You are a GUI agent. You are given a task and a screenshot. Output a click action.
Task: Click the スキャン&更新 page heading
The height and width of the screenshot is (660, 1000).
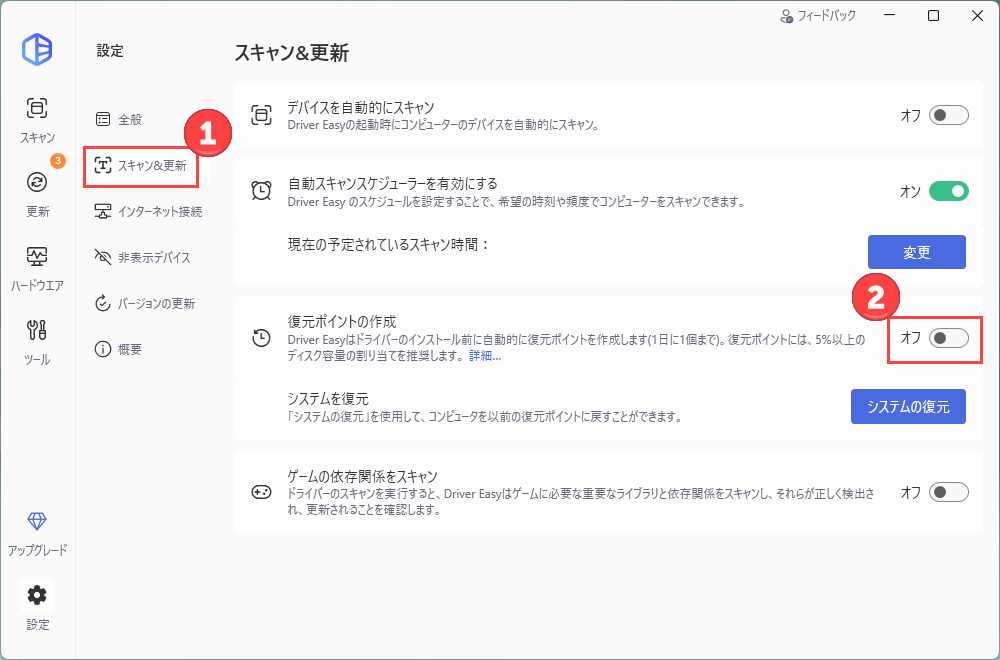(291, 53)
